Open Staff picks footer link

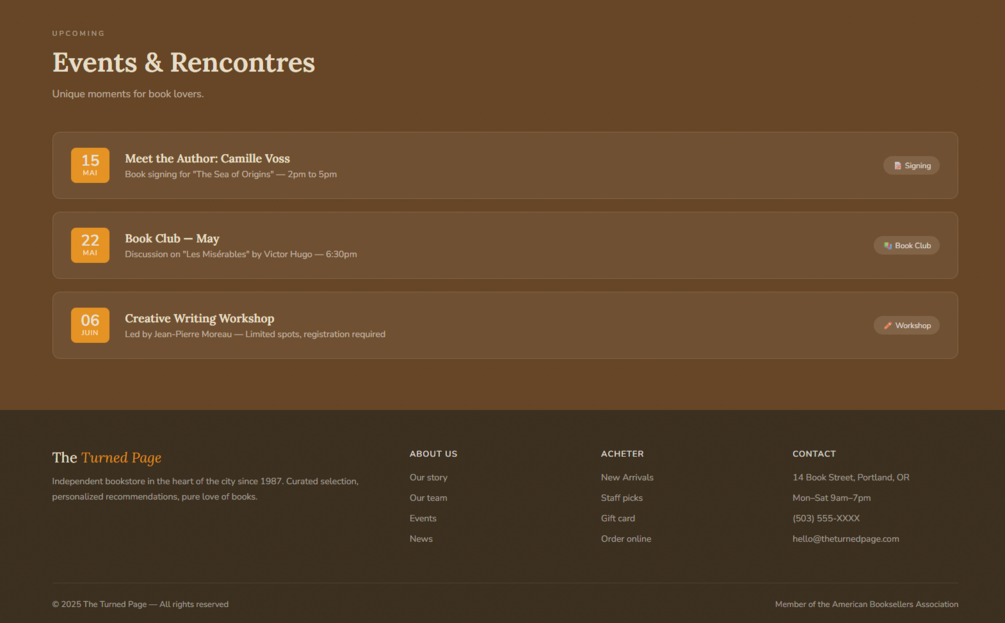click(x=622, y=498)
